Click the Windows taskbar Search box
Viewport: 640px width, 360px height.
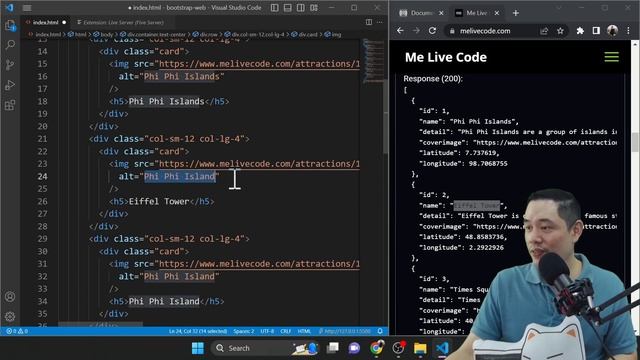click(265, 348)
